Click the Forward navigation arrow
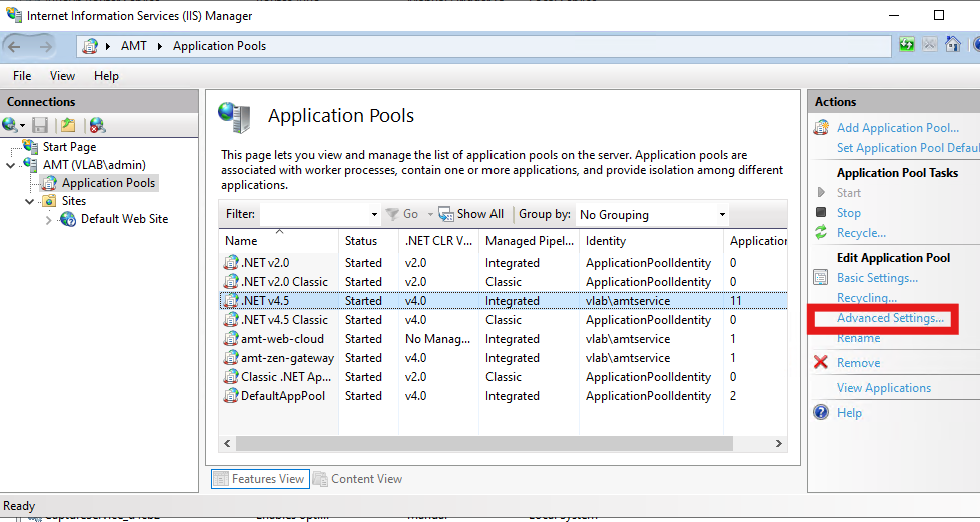This screenshot has height=522, width=980. click(x=46, y=46)
